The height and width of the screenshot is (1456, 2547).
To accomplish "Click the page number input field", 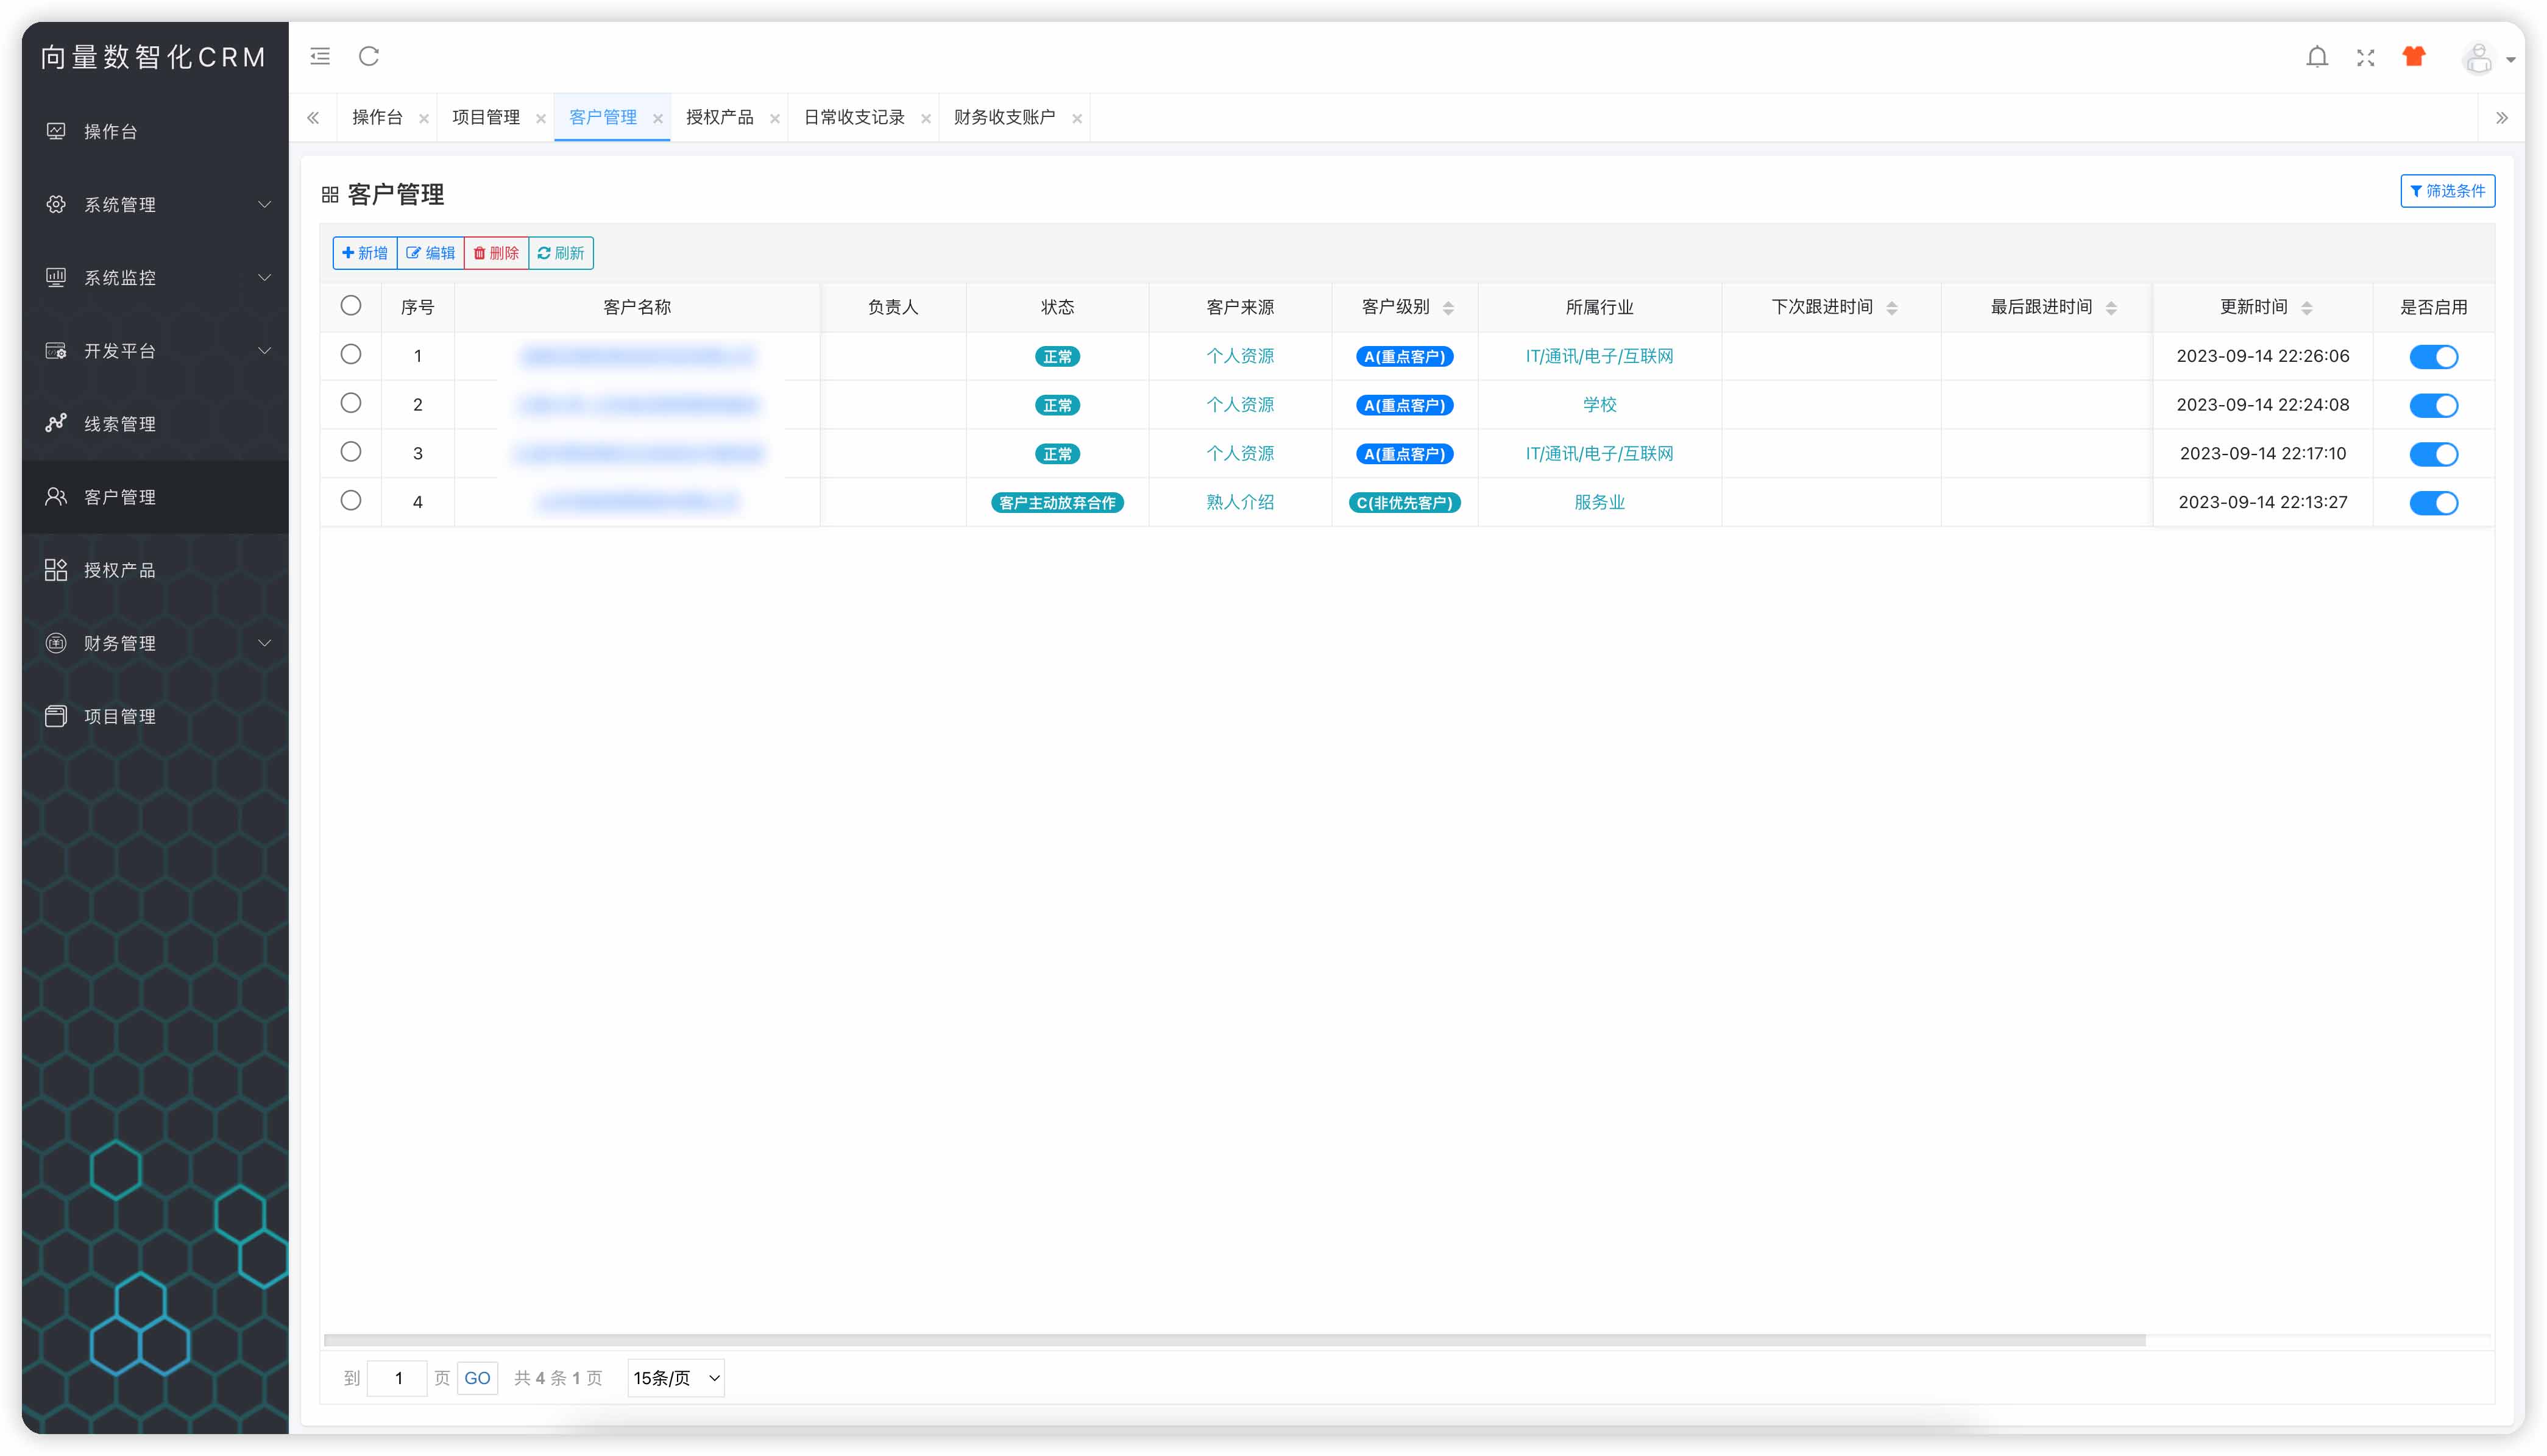I will pos(397,1378).
